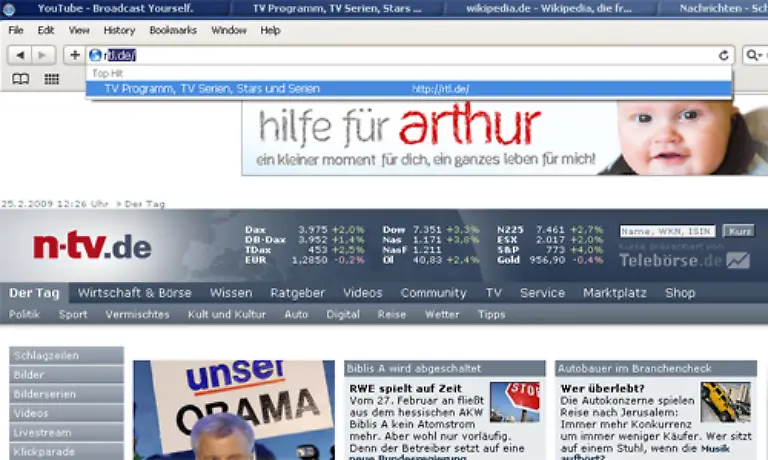
Task: Open the Help menu
Action: click(x=270, y=30)
